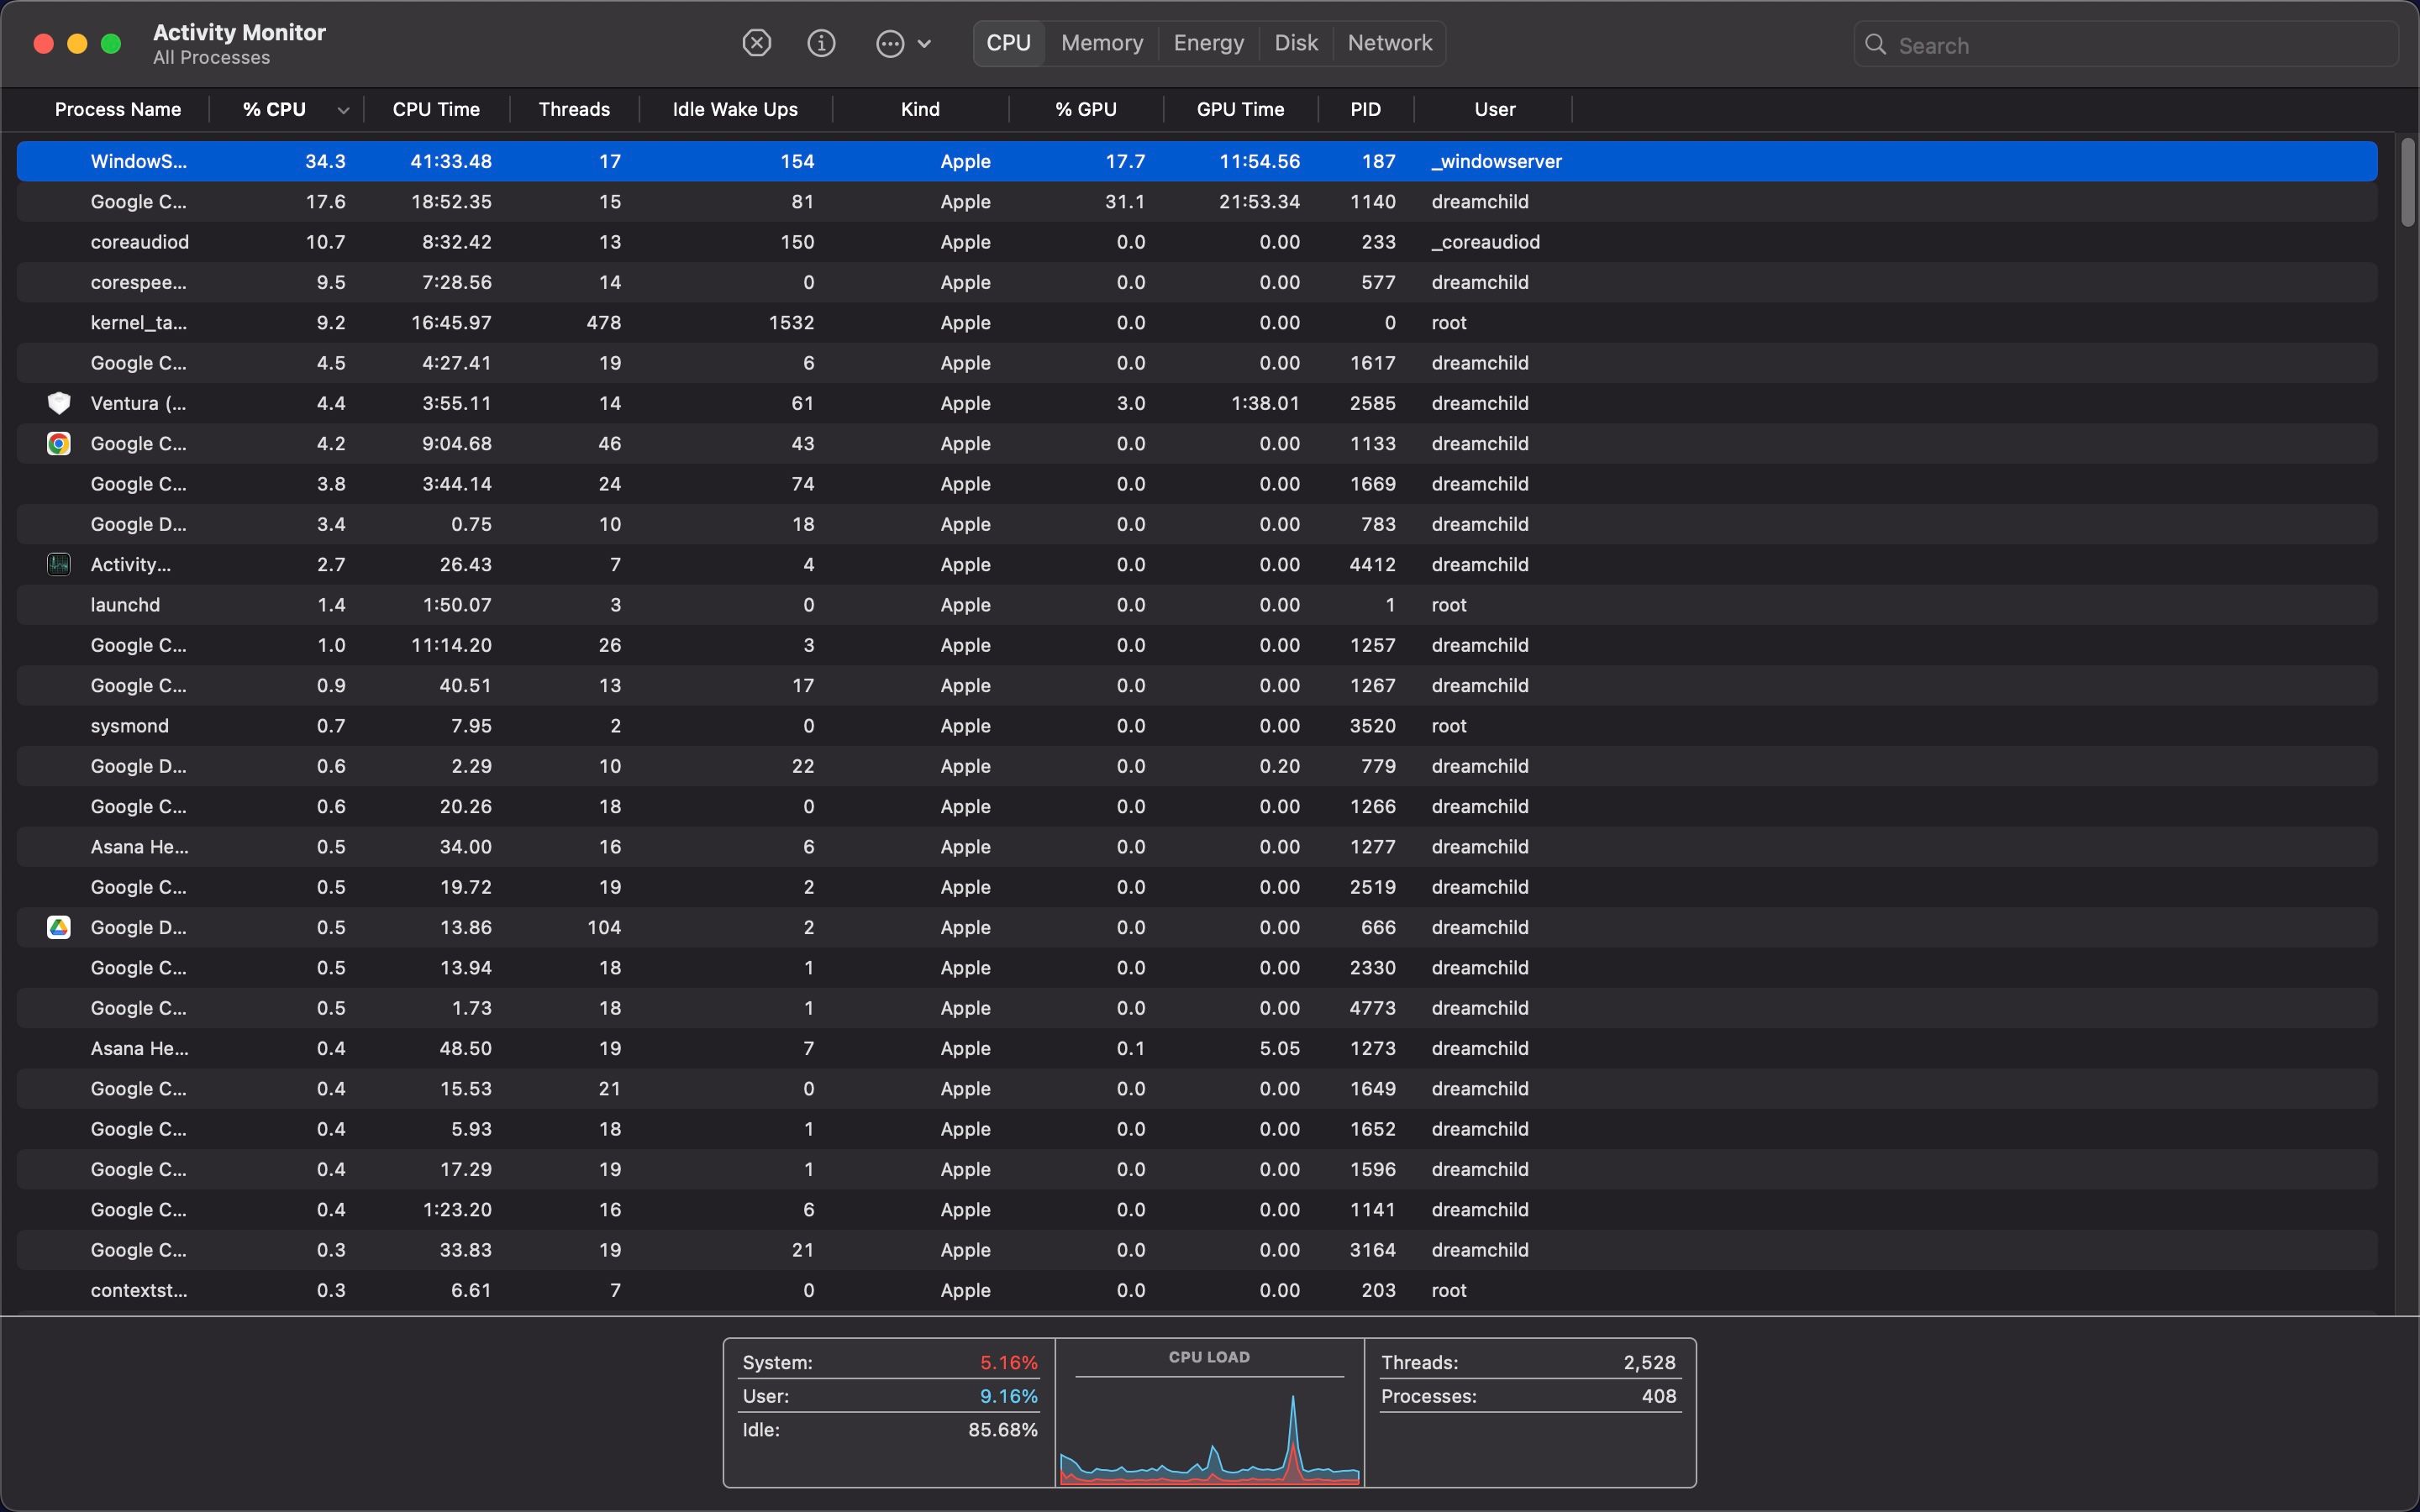Click the red System percentage in CPU load panel

point(1008,1361)
